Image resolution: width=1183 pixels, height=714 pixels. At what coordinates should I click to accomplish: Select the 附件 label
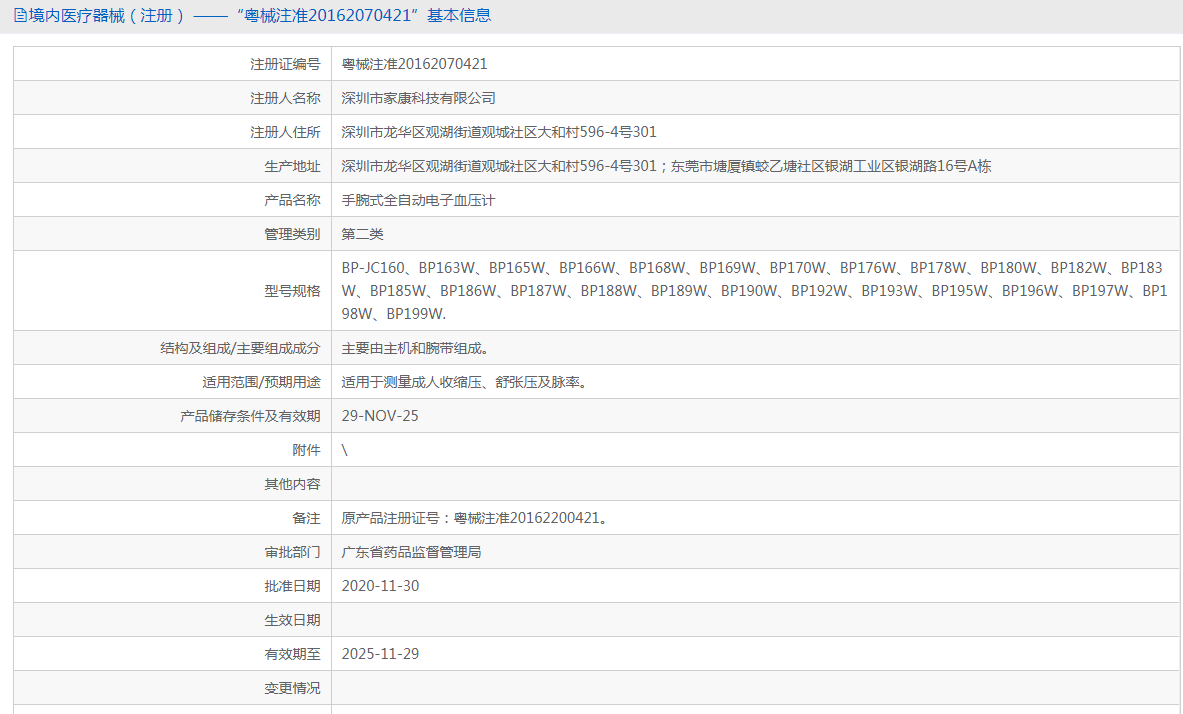tap(306, 450)
